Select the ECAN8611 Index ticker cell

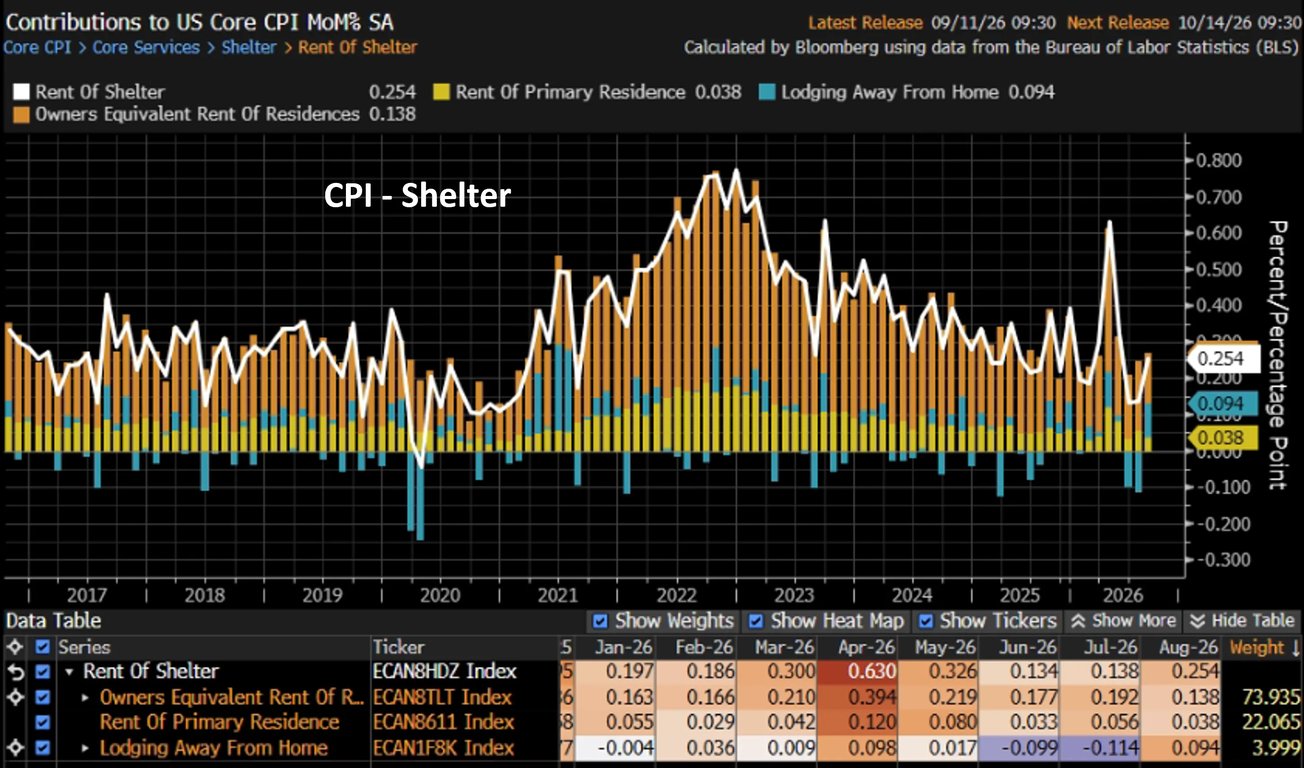pyautogui.click(x=442, y=722)
